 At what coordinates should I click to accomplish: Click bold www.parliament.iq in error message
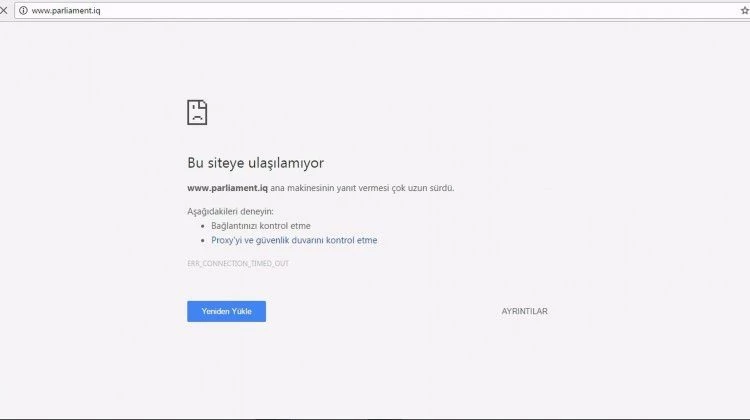(x=227, y=188)
